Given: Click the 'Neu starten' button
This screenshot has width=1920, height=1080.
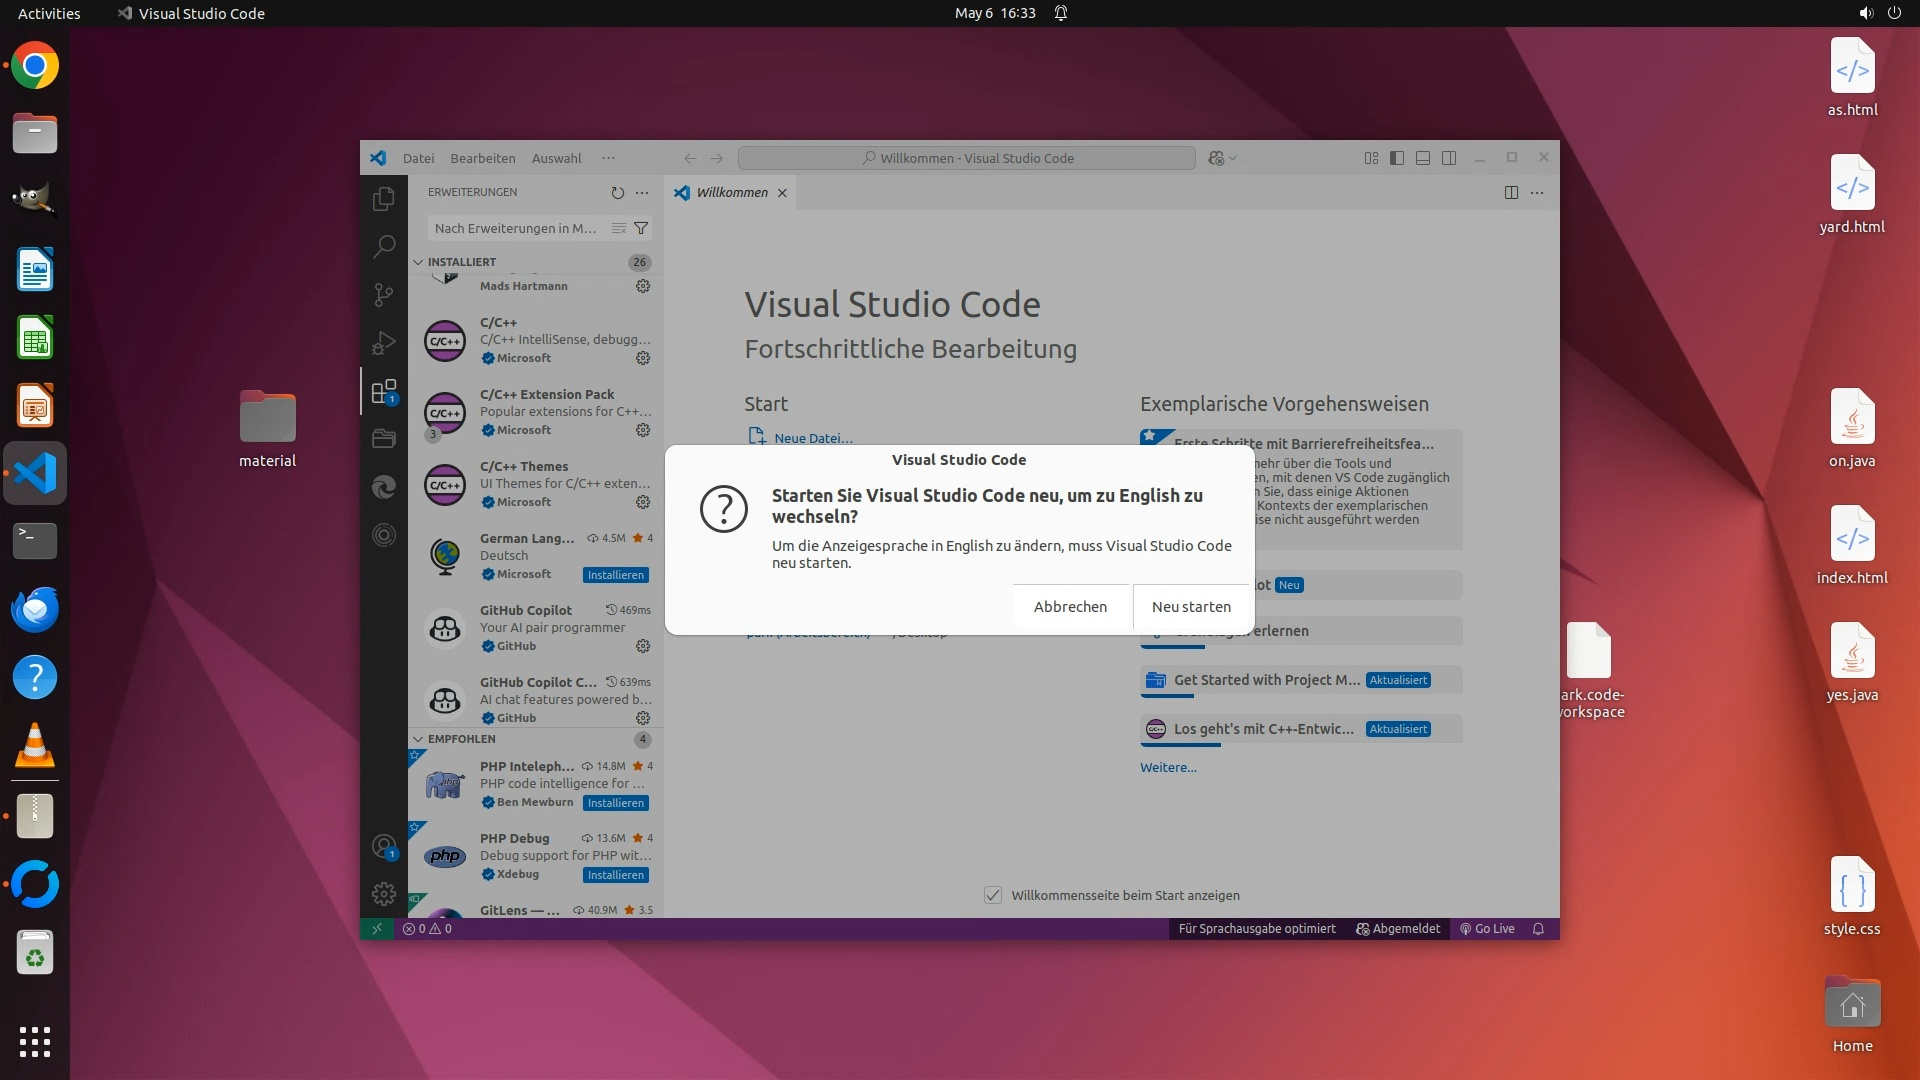Looking at the screenshot, I should [x=1190, y=607].
